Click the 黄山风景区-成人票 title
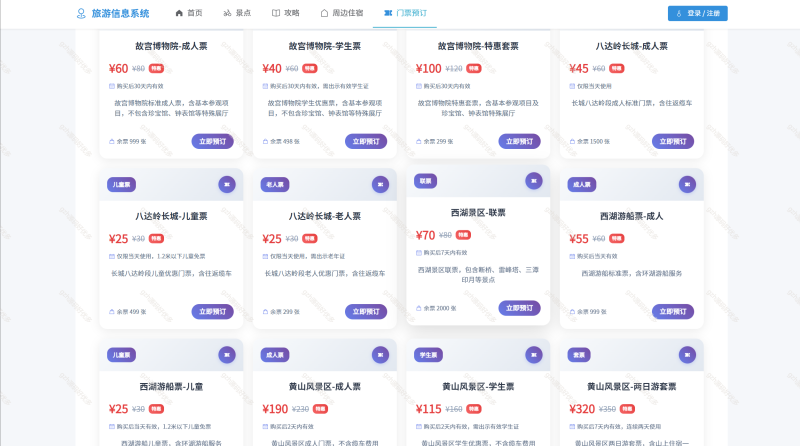800x446 pixels. tap(324, 387)
